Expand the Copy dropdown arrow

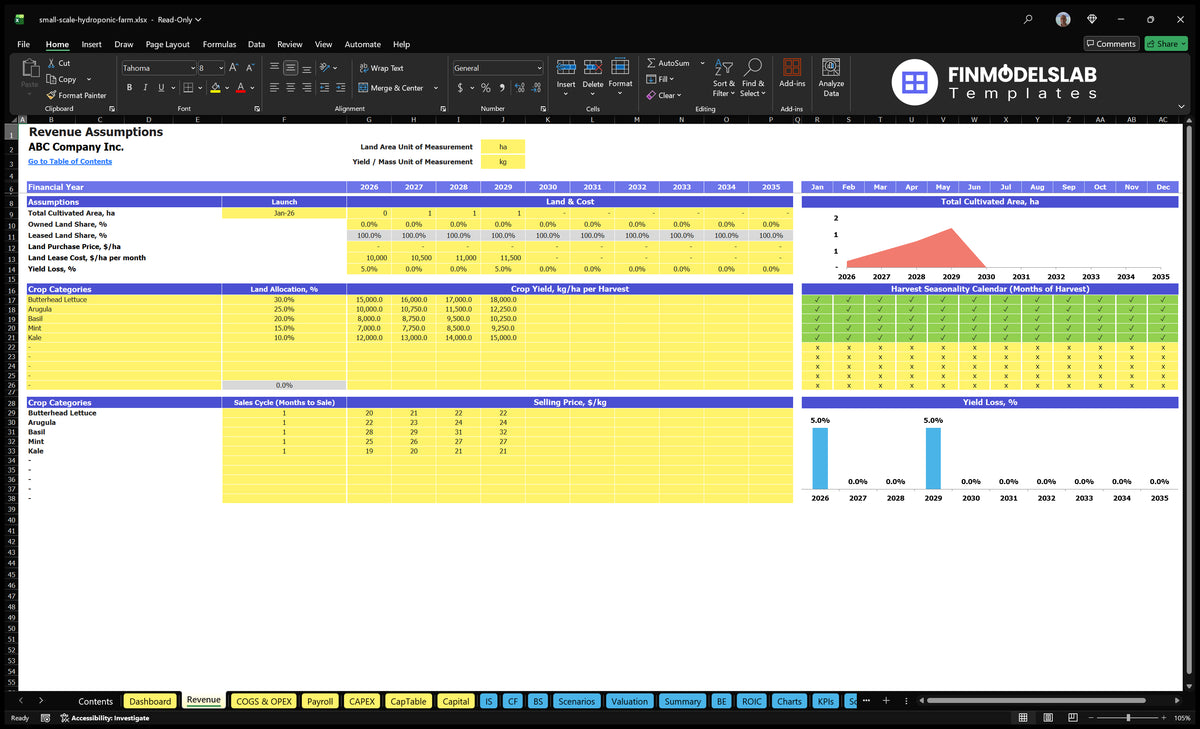tap(89, 79)
